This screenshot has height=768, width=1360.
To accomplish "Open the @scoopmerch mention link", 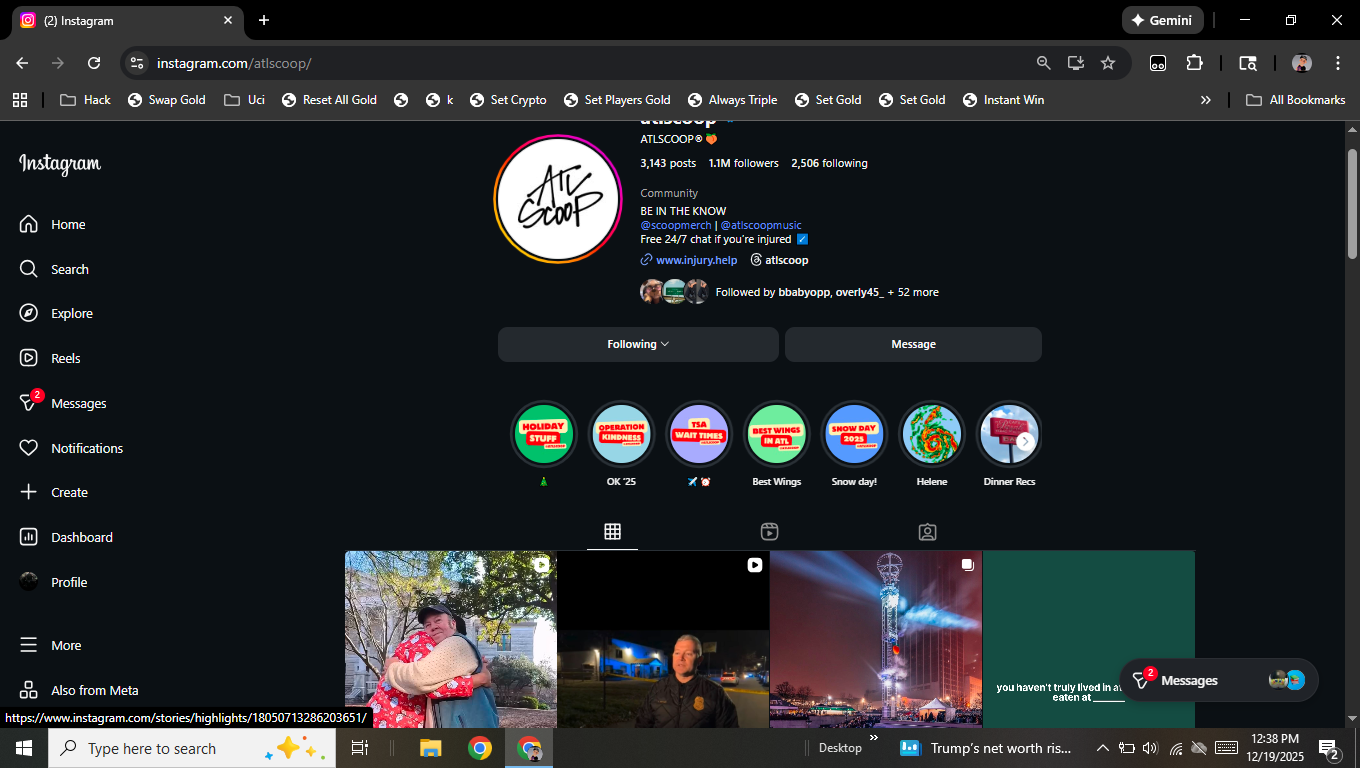I will tap(676, 226).
